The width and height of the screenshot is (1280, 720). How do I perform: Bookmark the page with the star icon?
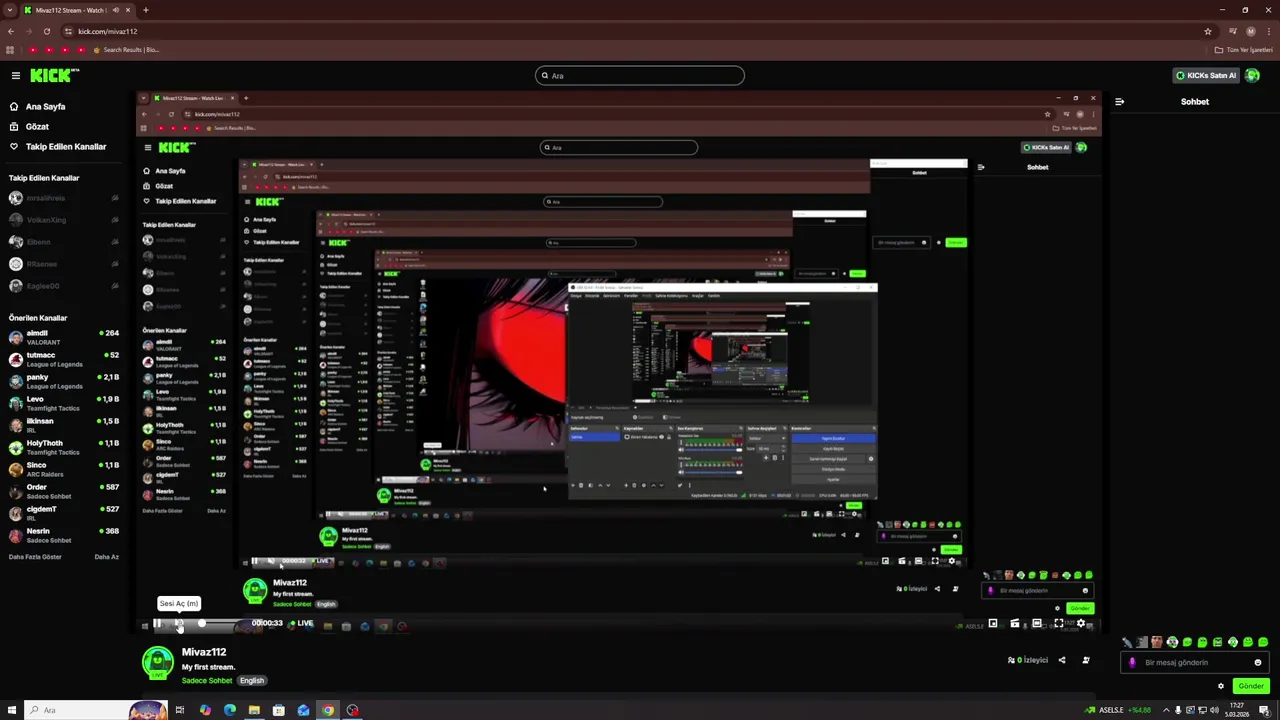1208,31
